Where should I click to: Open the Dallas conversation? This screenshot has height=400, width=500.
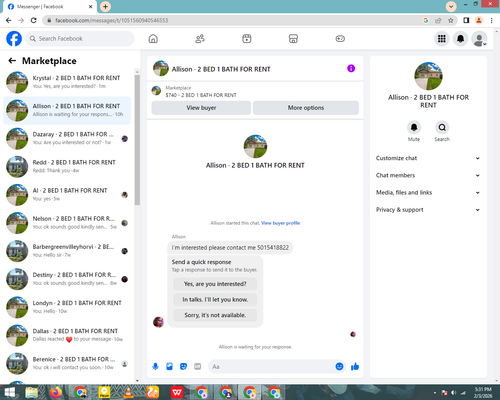67,335
